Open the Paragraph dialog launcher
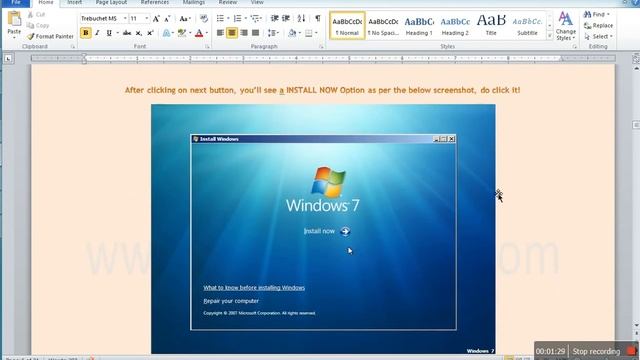 pyautogui.click(x=321, y=47)
